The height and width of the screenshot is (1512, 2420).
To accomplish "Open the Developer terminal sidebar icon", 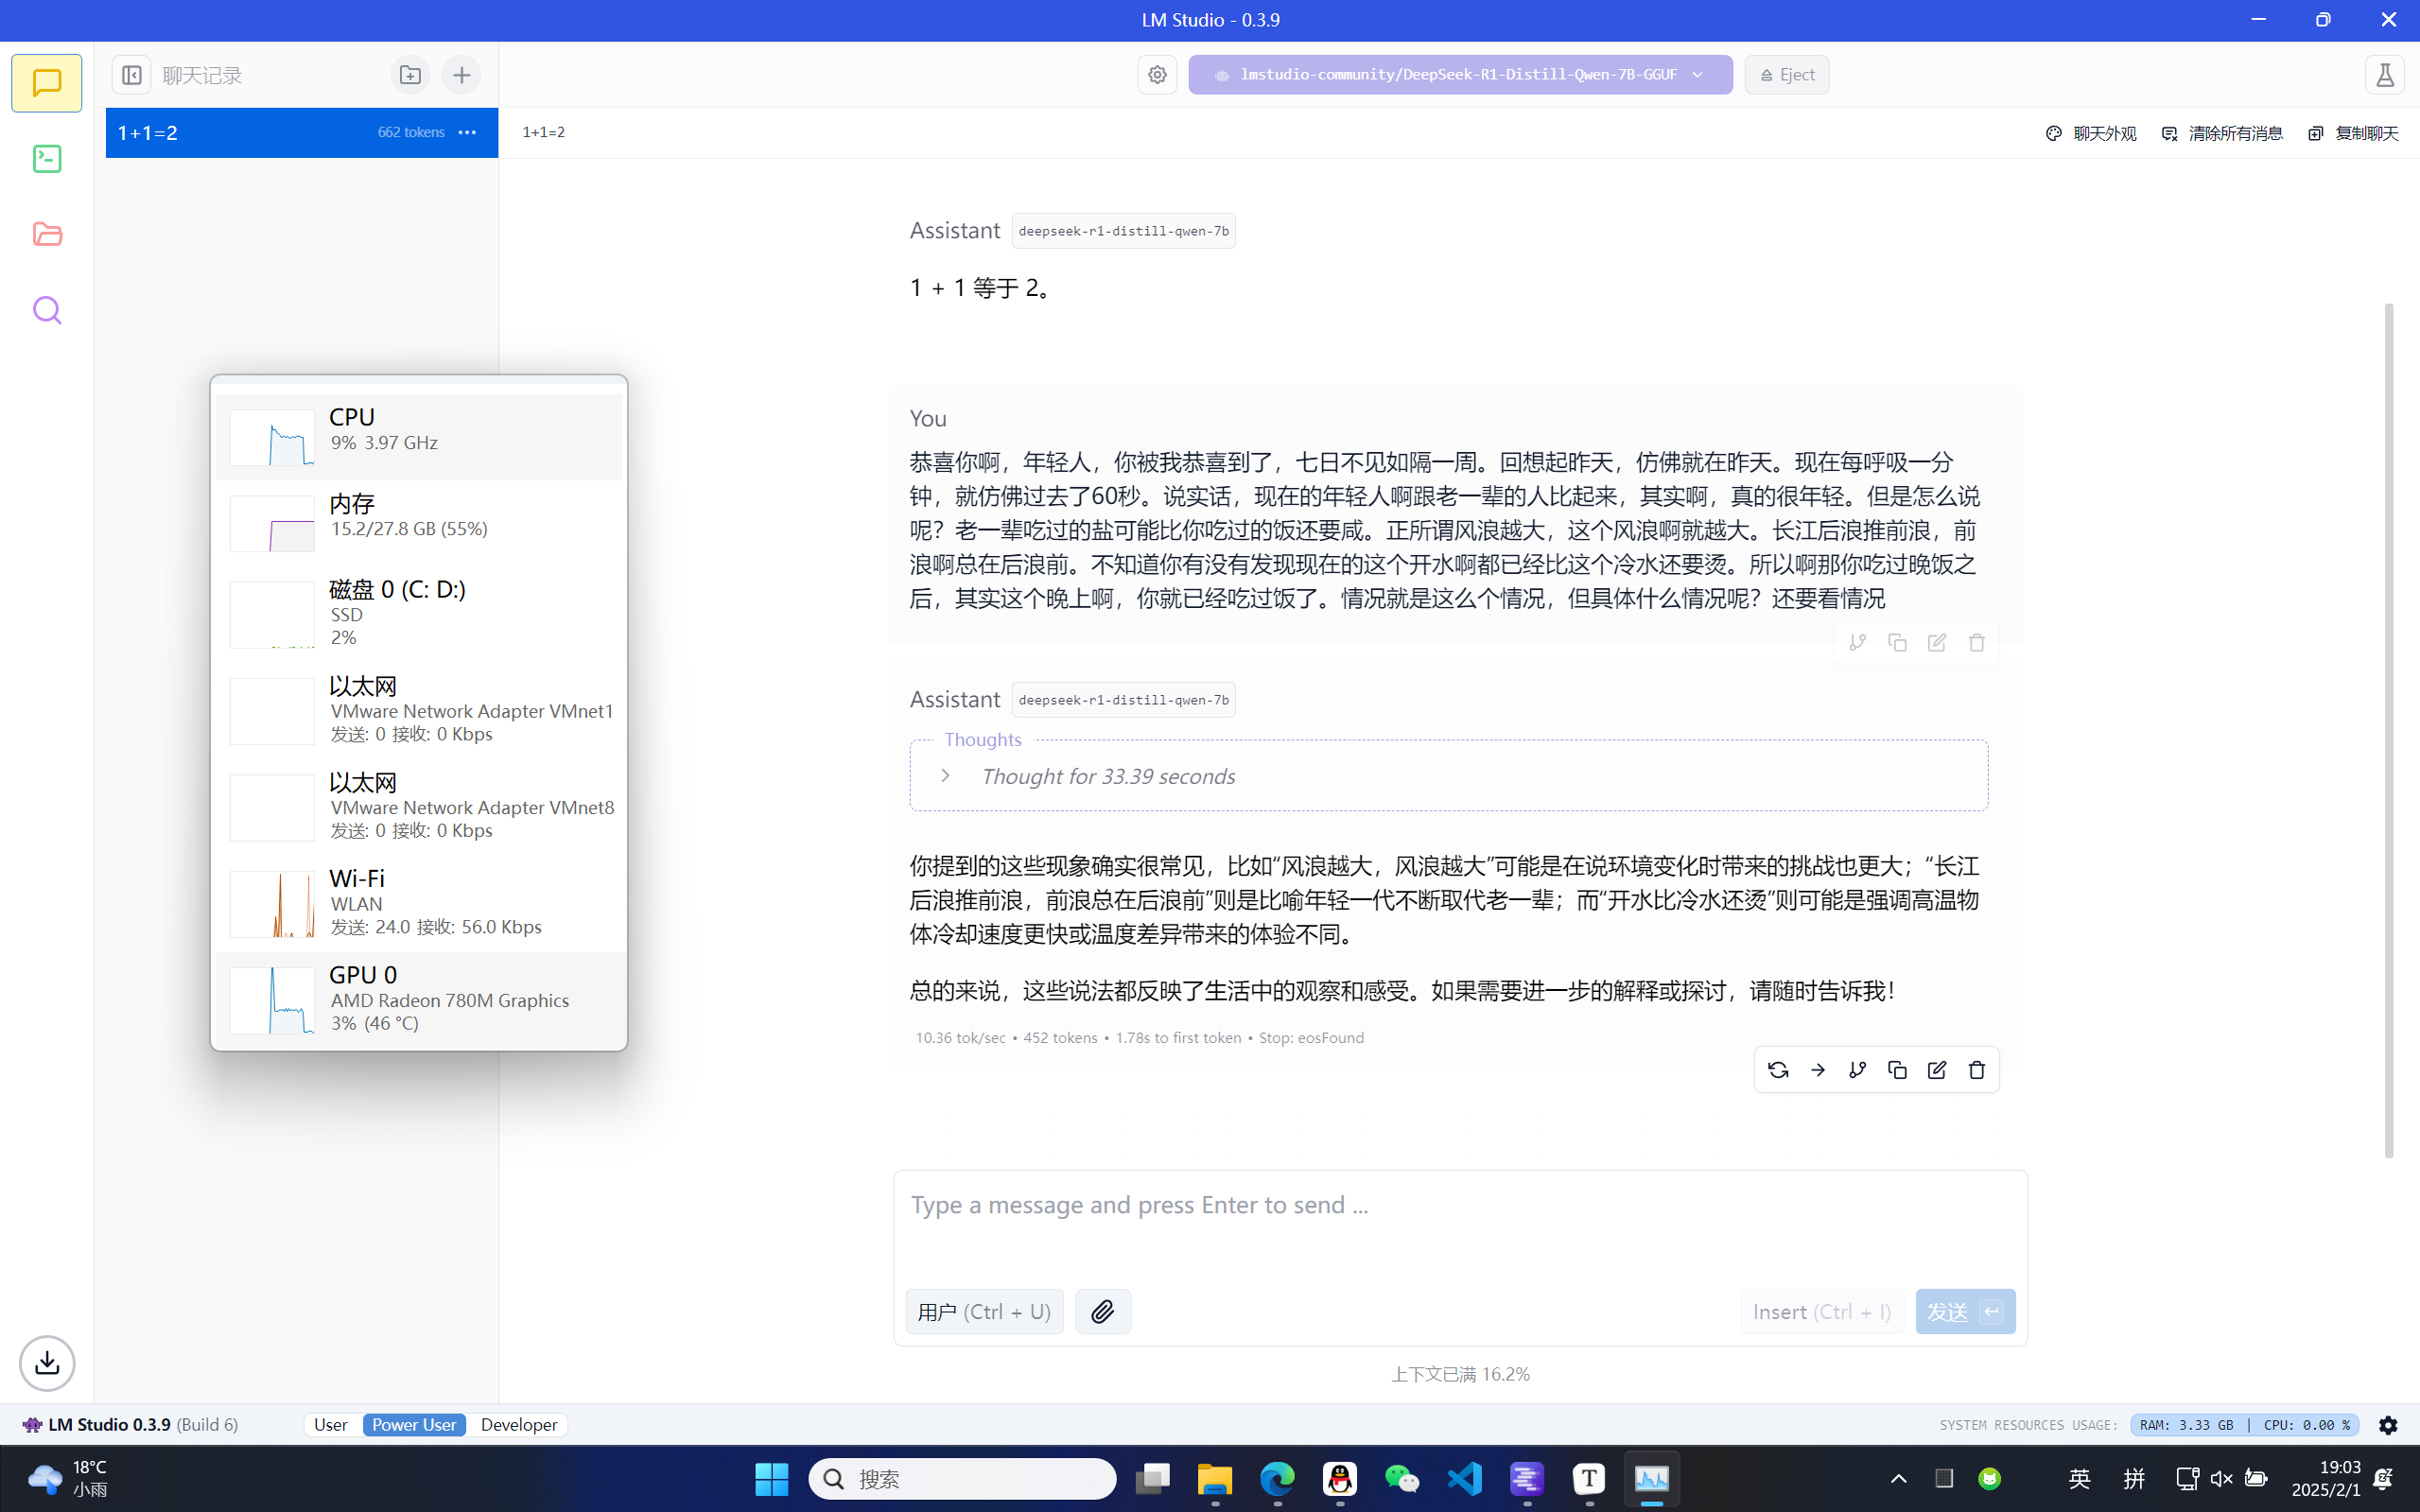I will point(47,159).
